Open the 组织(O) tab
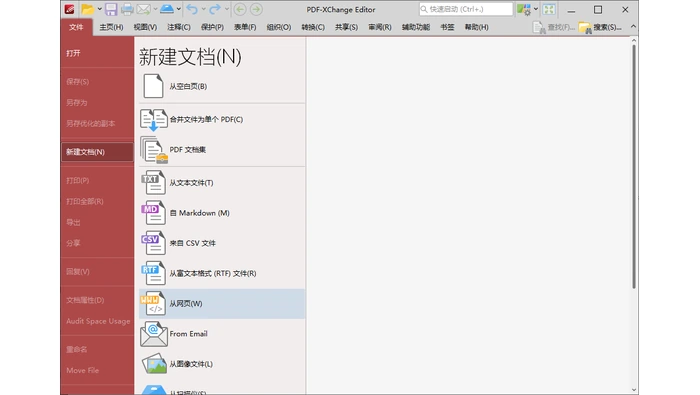 [279, 27]
